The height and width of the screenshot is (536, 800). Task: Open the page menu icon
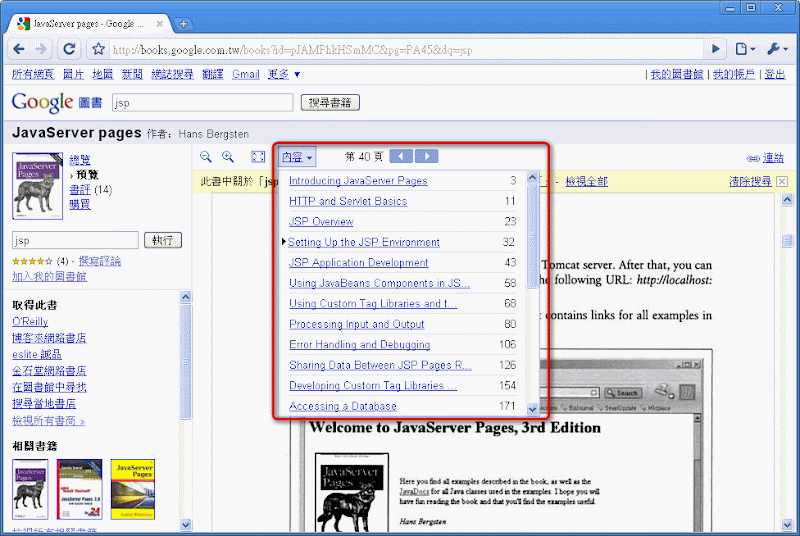click(745, 49)
